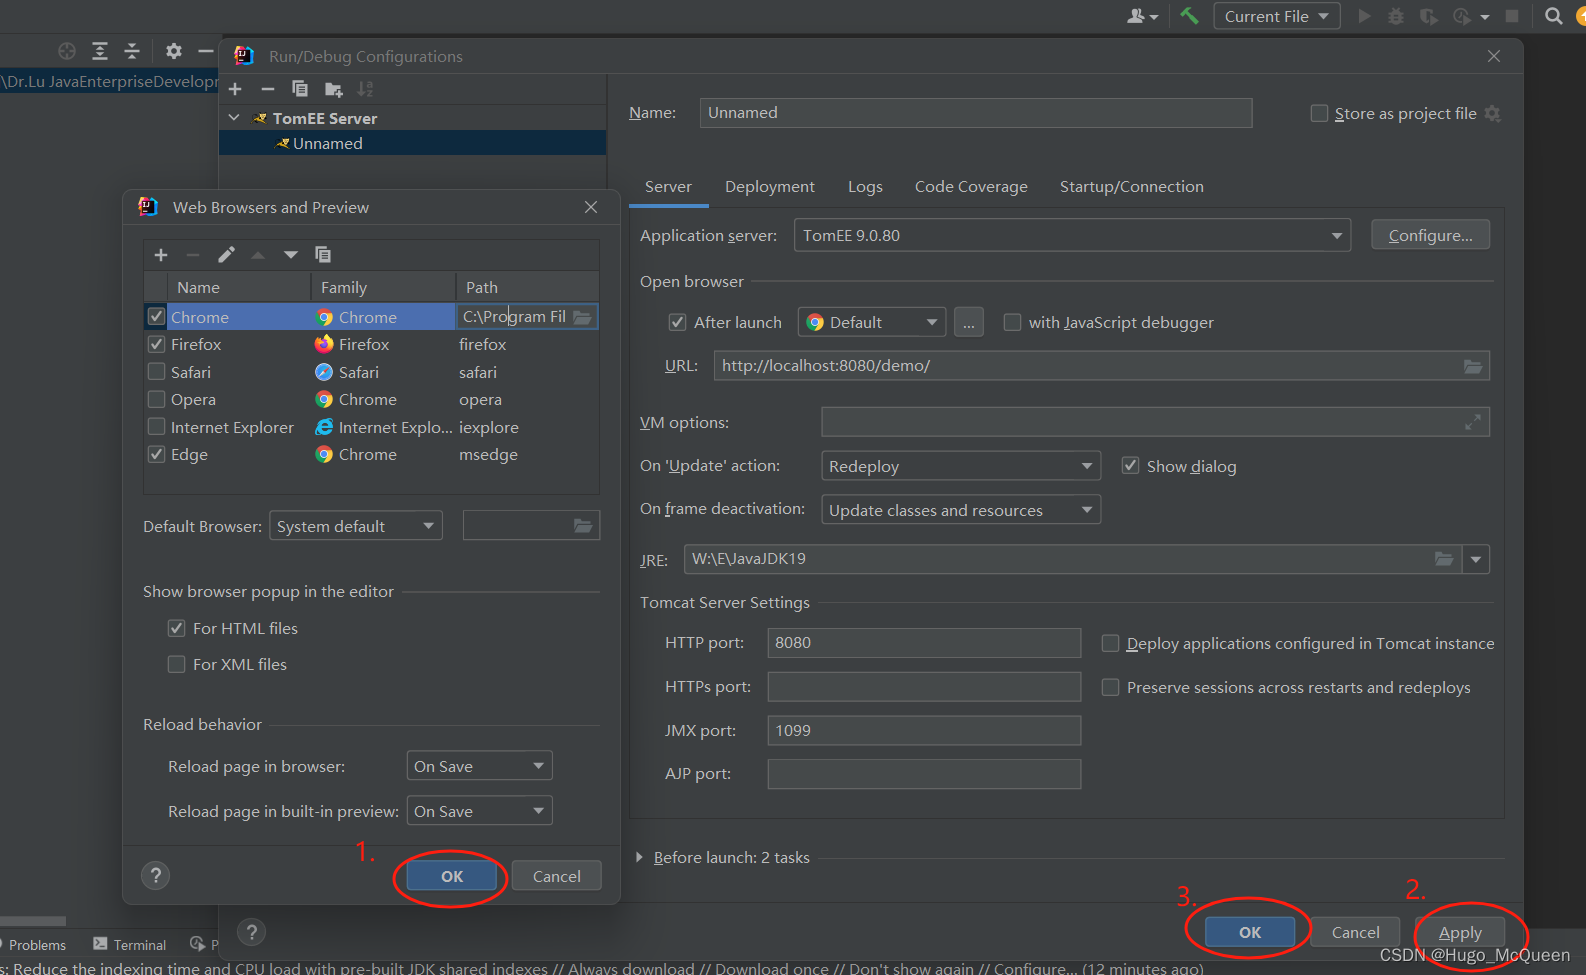This screenshot has height=975, width=1586.
Task: Move browser up arrow icon
Action: click(x=258, y=255)
